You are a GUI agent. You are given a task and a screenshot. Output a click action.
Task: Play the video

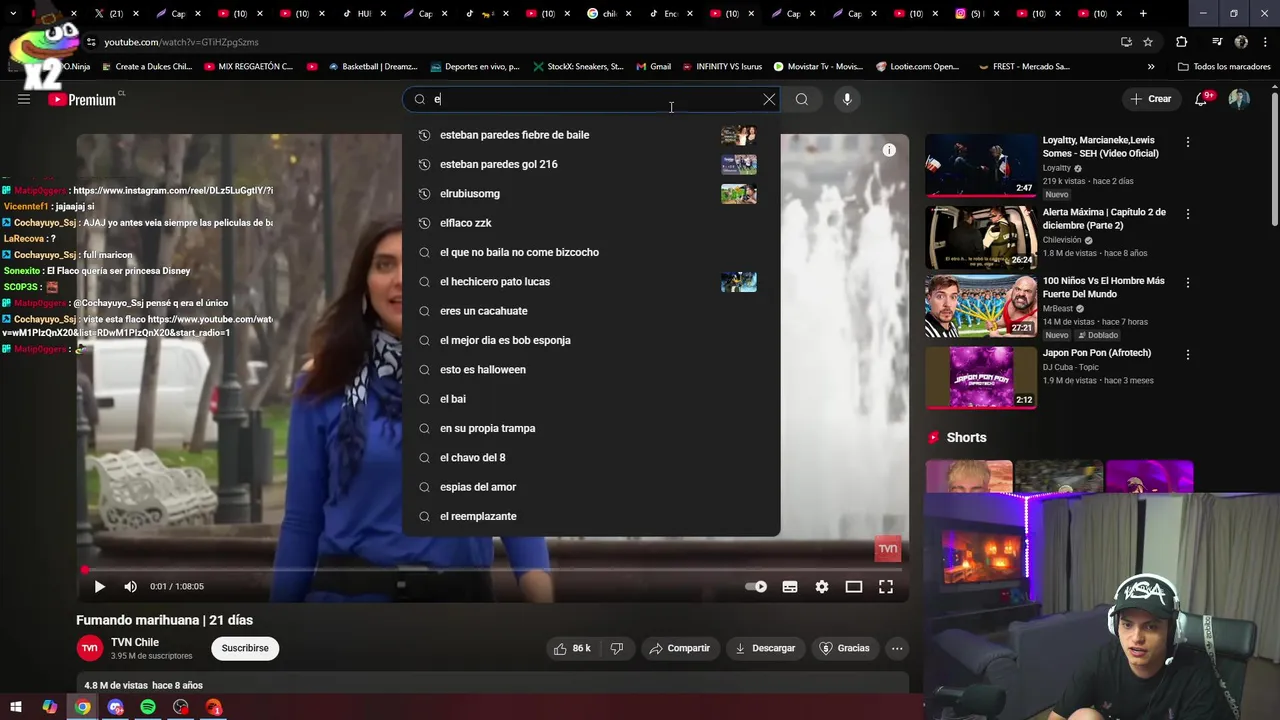[x=99, y=587]
